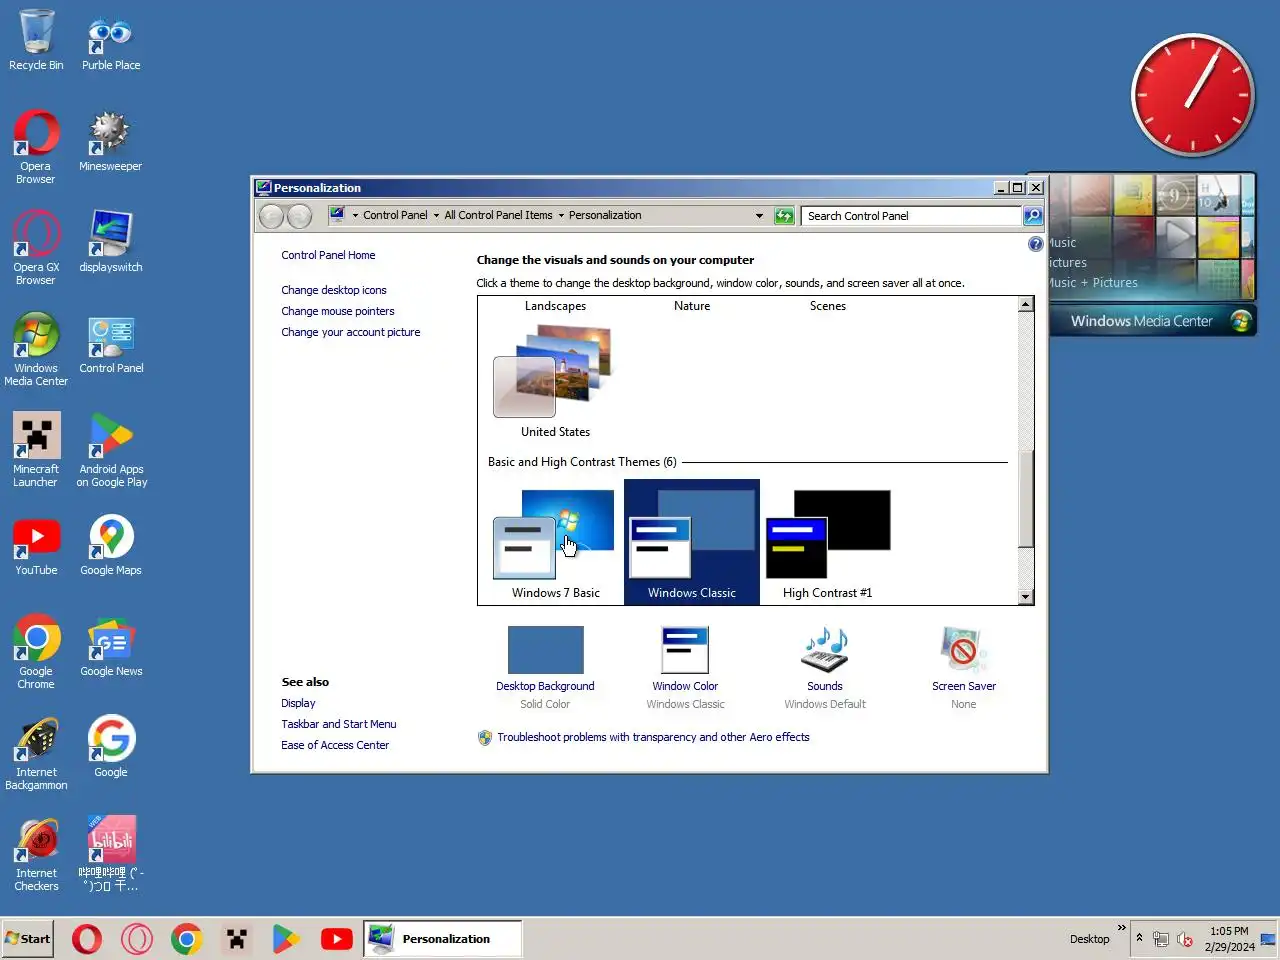The image size is (1280, 960).
Task: Click the search magnifier icon
Action: click(x=1033, y=215)
